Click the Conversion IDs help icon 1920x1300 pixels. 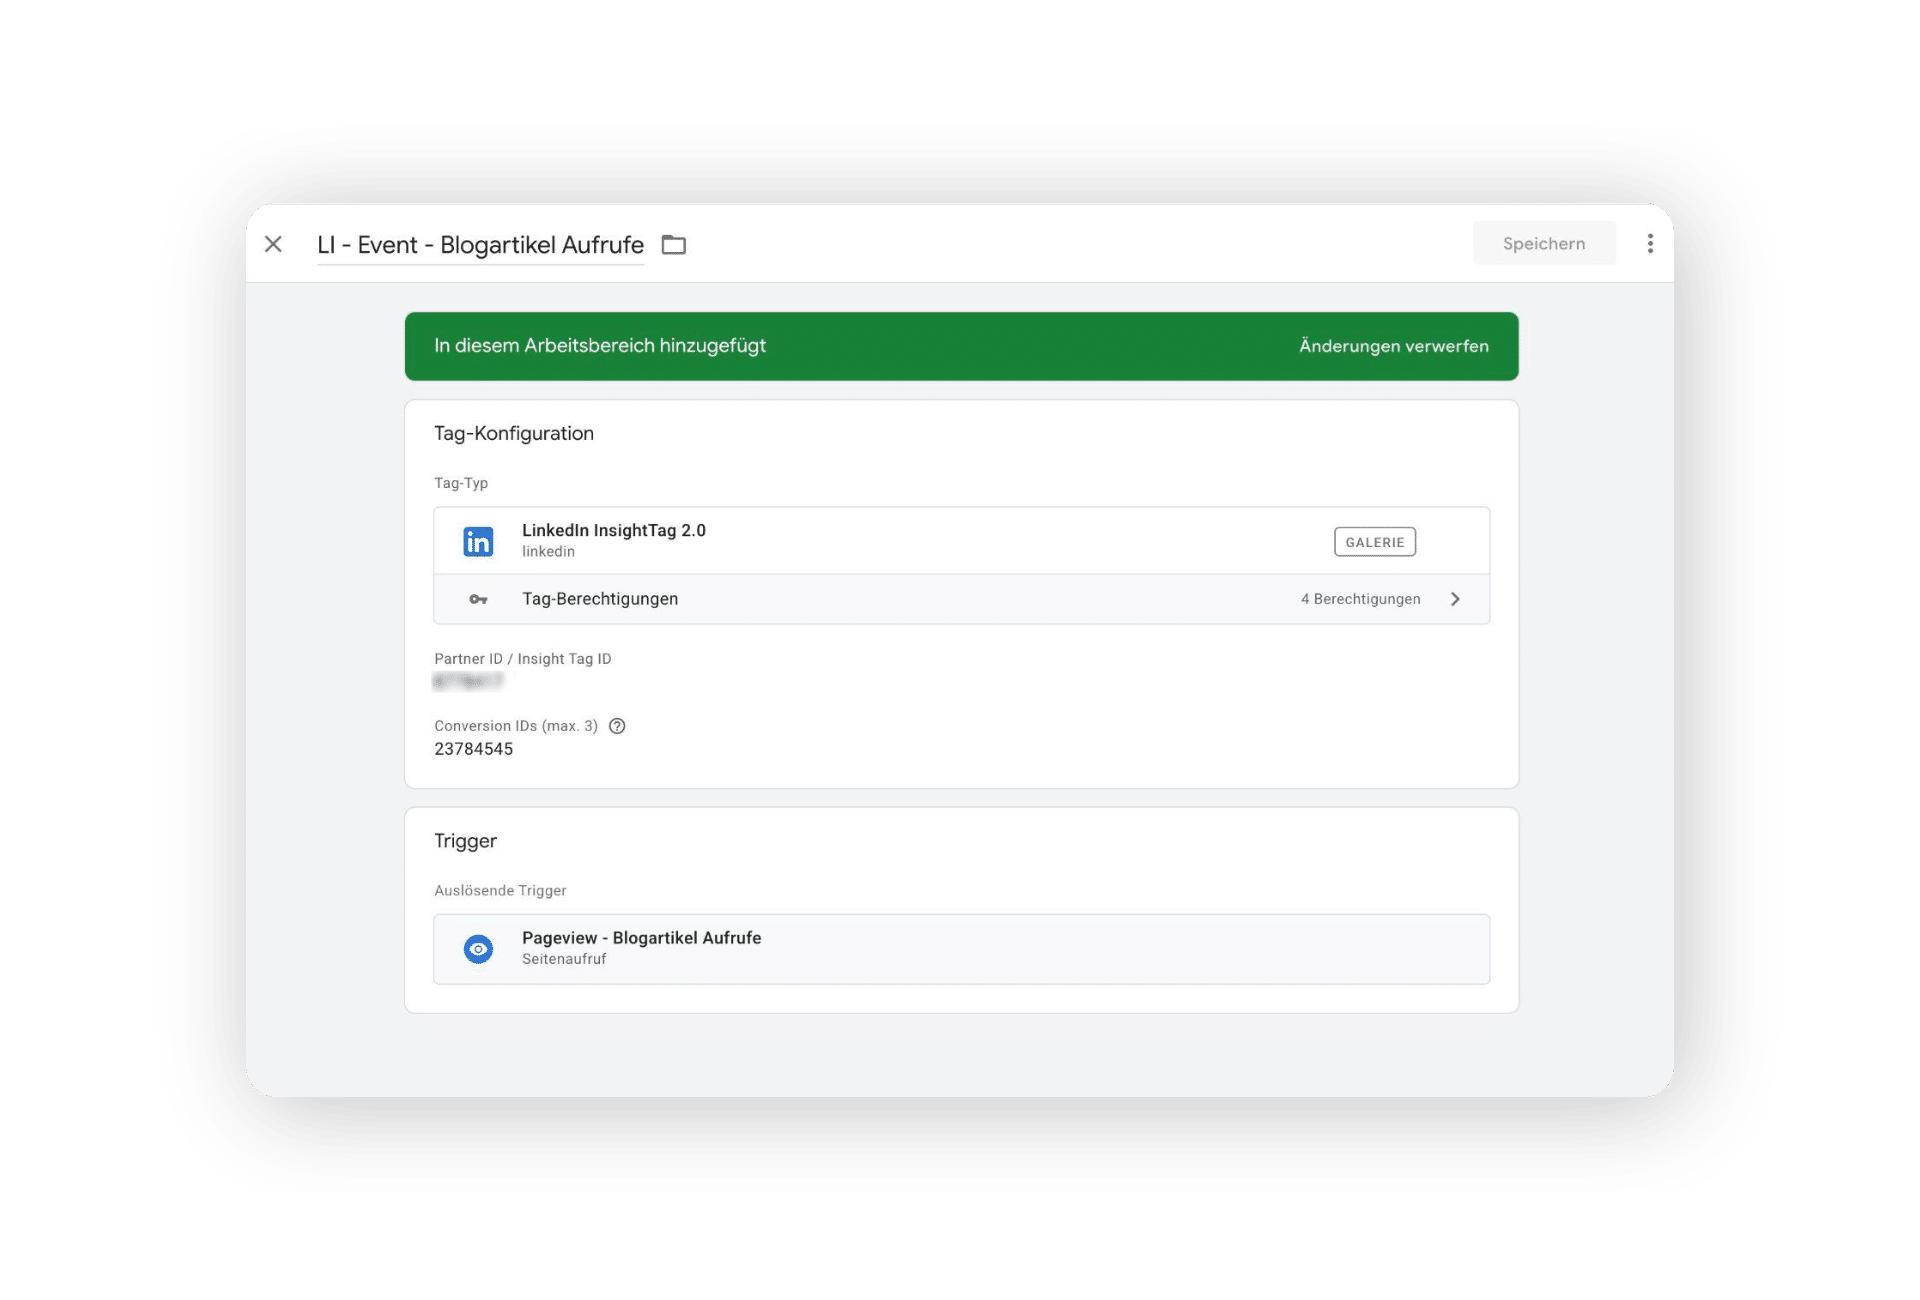pos(617,726)
